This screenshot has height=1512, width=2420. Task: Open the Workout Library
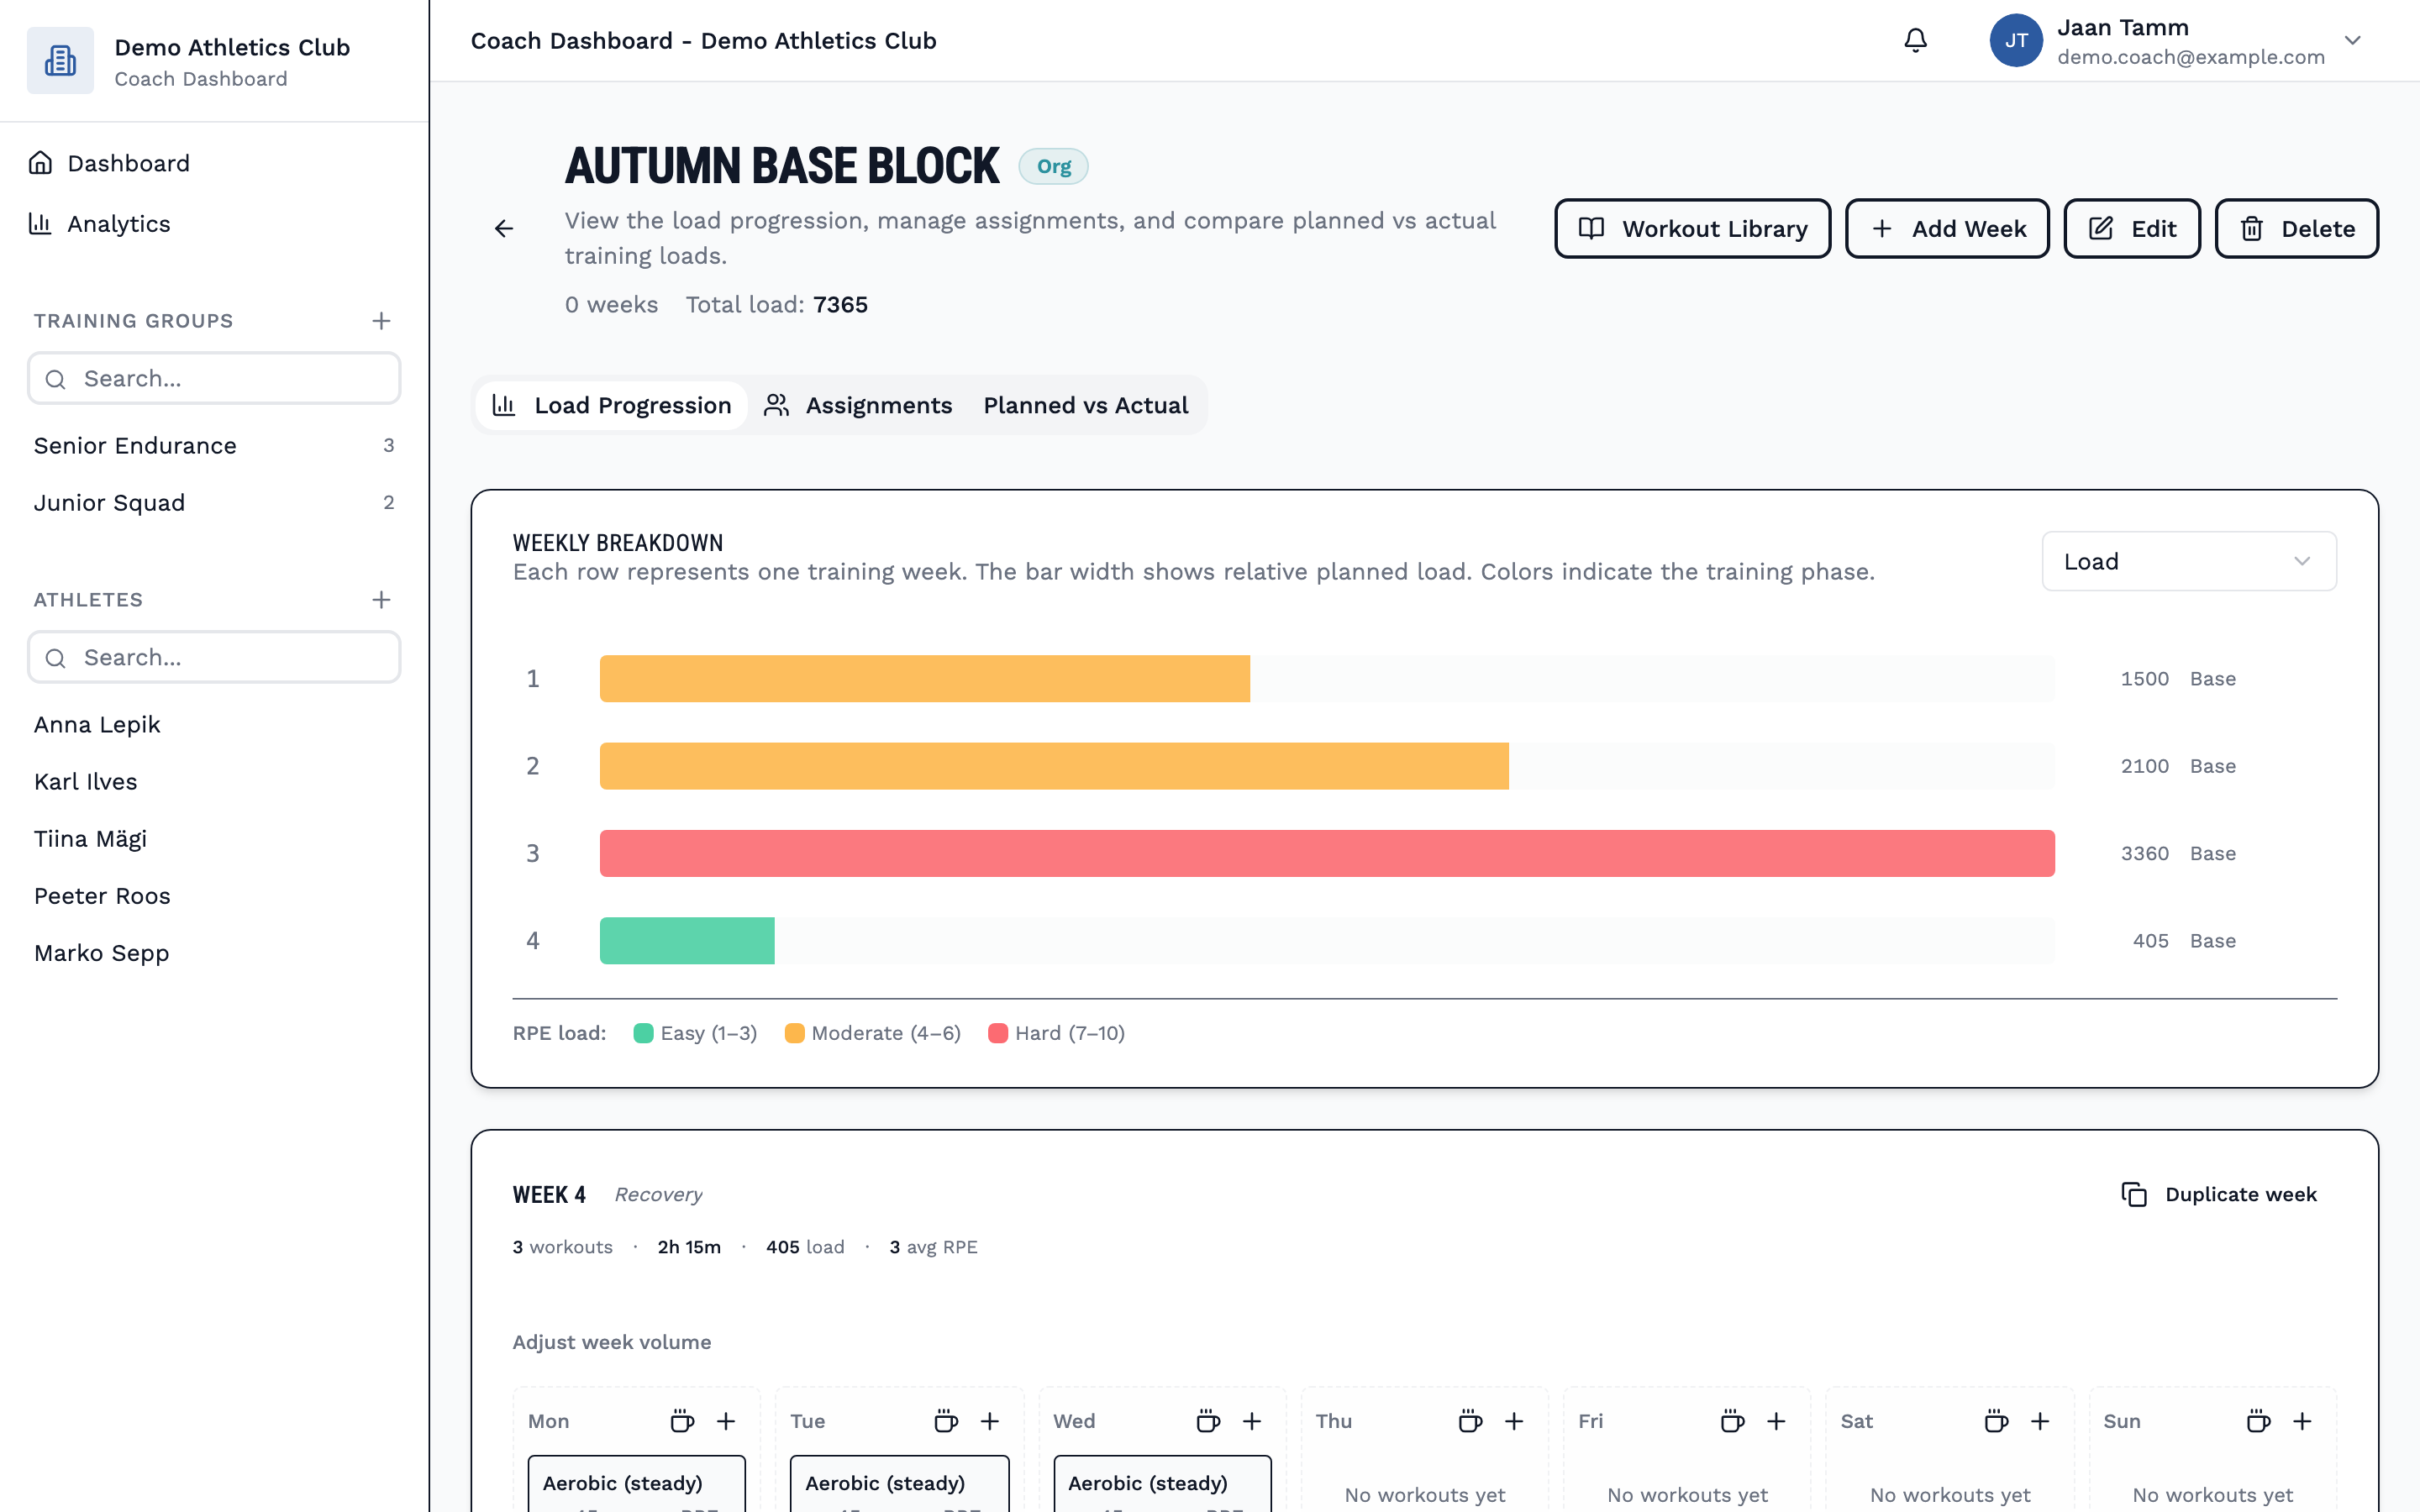pos(1692,229)
